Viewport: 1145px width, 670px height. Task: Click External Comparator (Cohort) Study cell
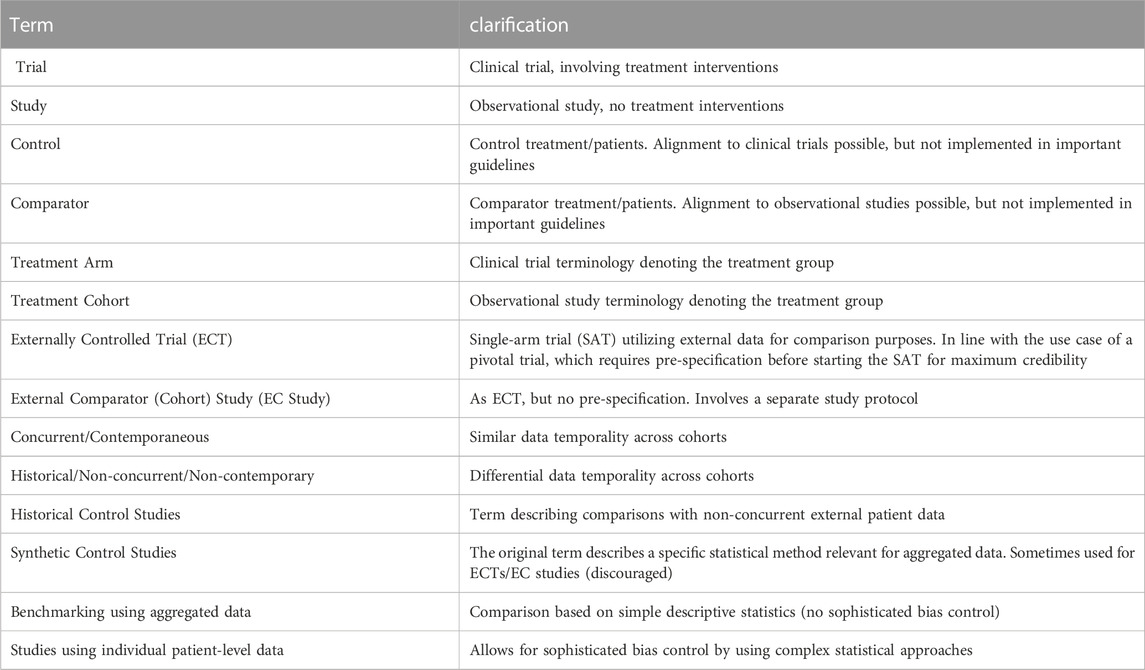(x=229, y=398)
